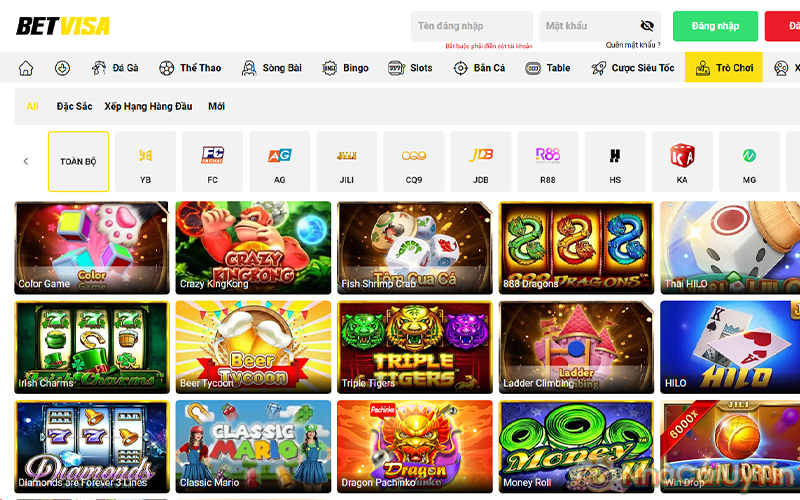Toggle password visibility eye icon
800x500 pixels.
coord(647,26)
